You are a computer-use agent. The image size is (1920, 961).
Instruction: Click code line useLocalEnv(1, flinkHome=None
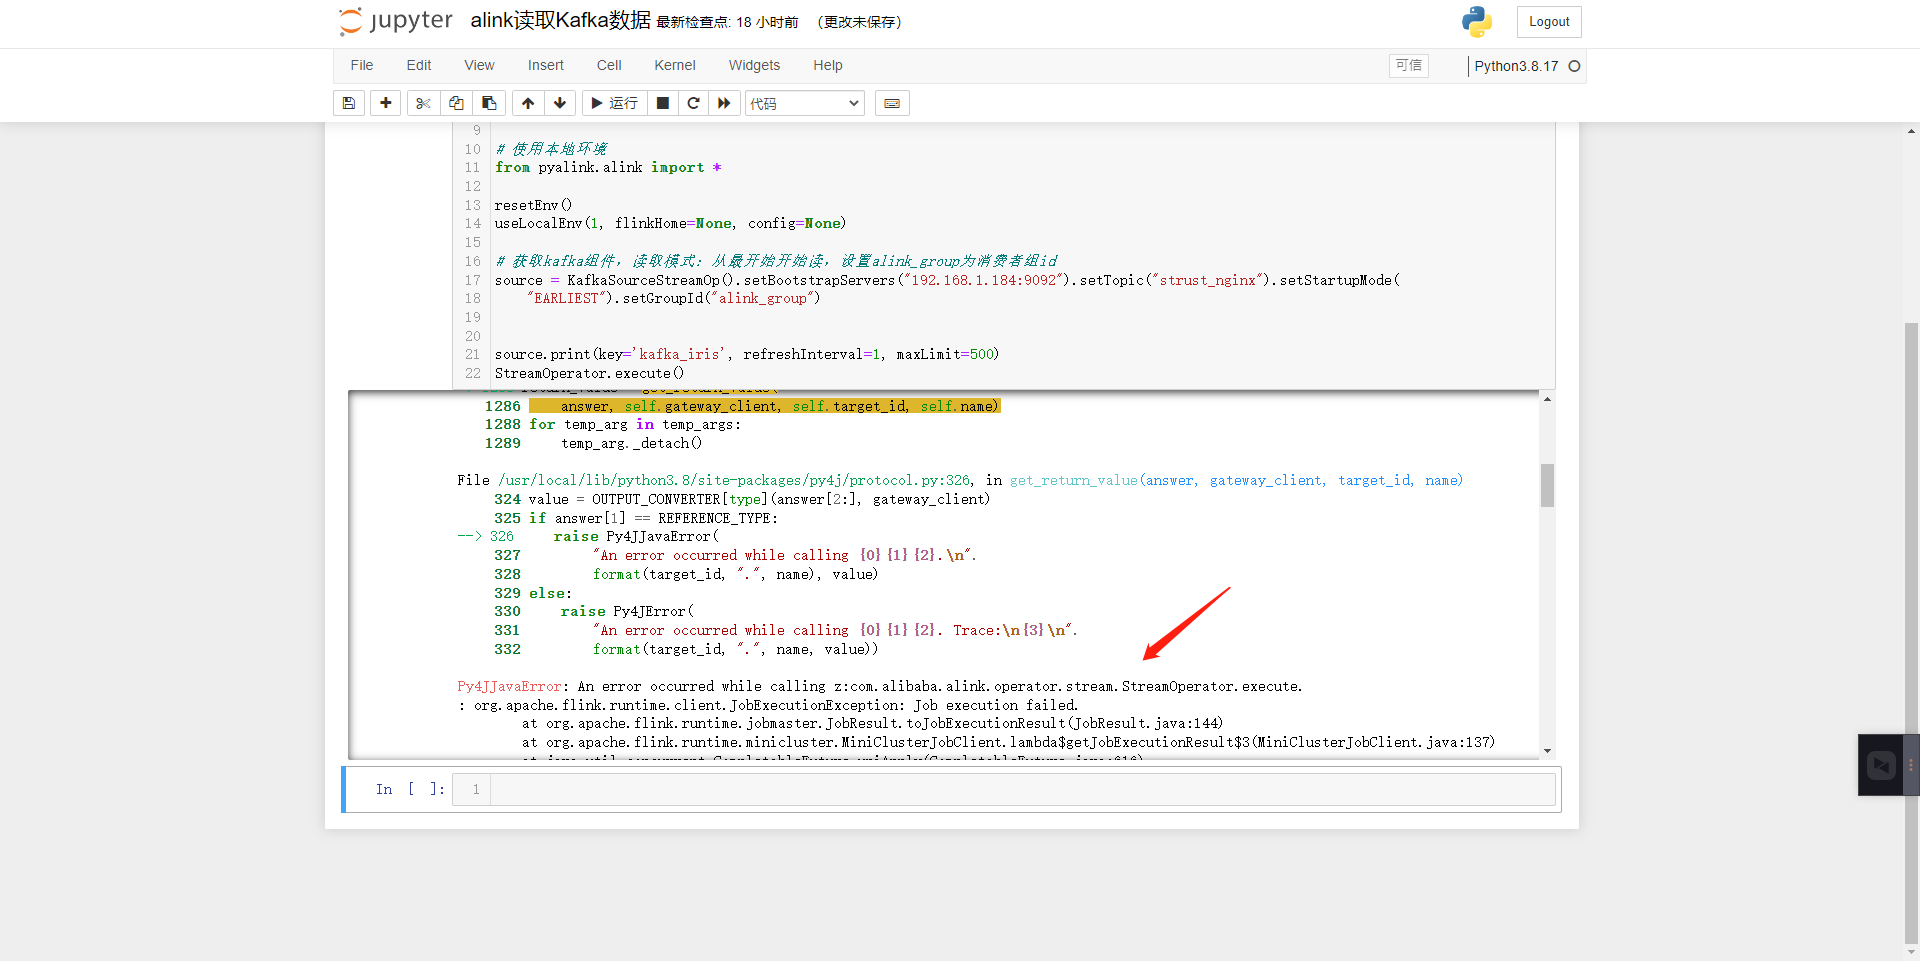(x=670, y=223)
